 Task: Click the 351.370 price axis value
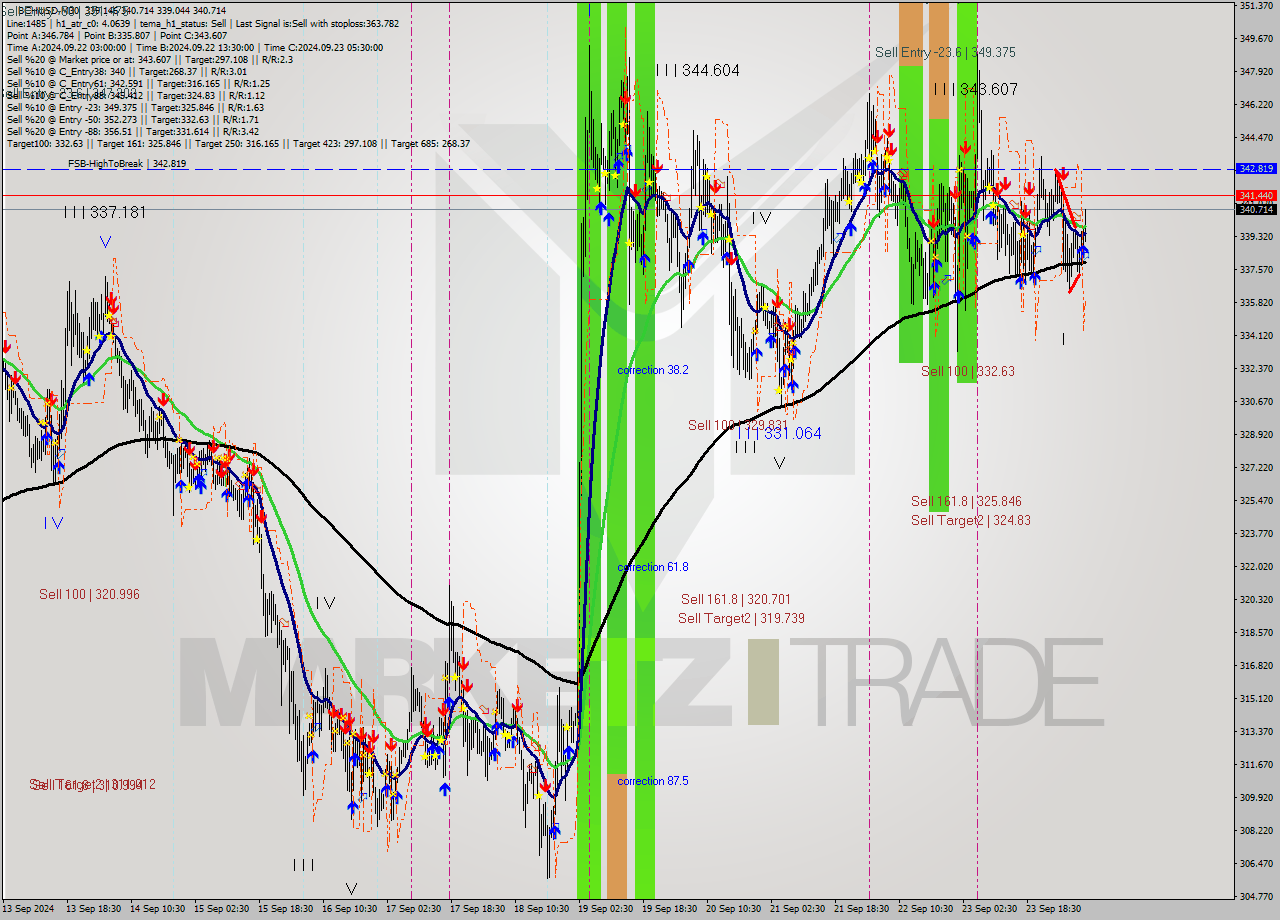(1256, 6)
